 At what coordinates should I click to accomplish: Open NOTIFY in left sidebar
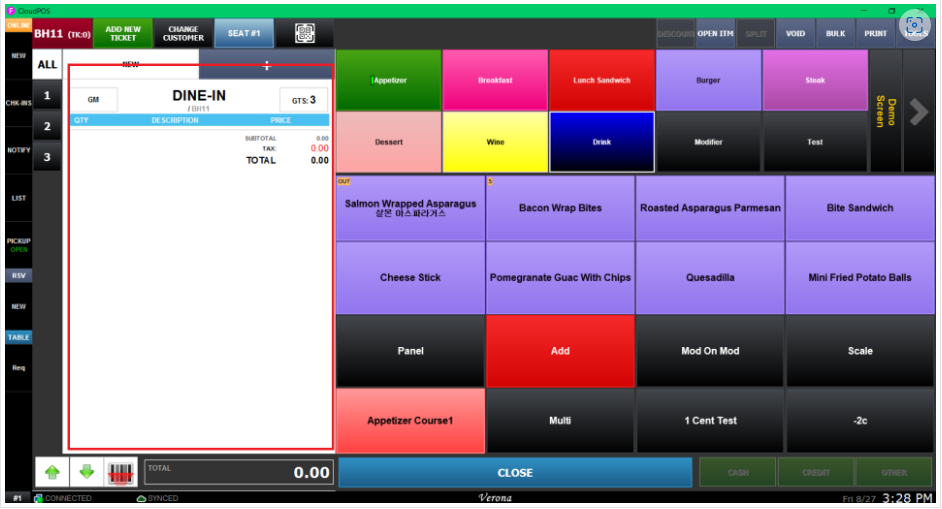(x=19, y=150)
